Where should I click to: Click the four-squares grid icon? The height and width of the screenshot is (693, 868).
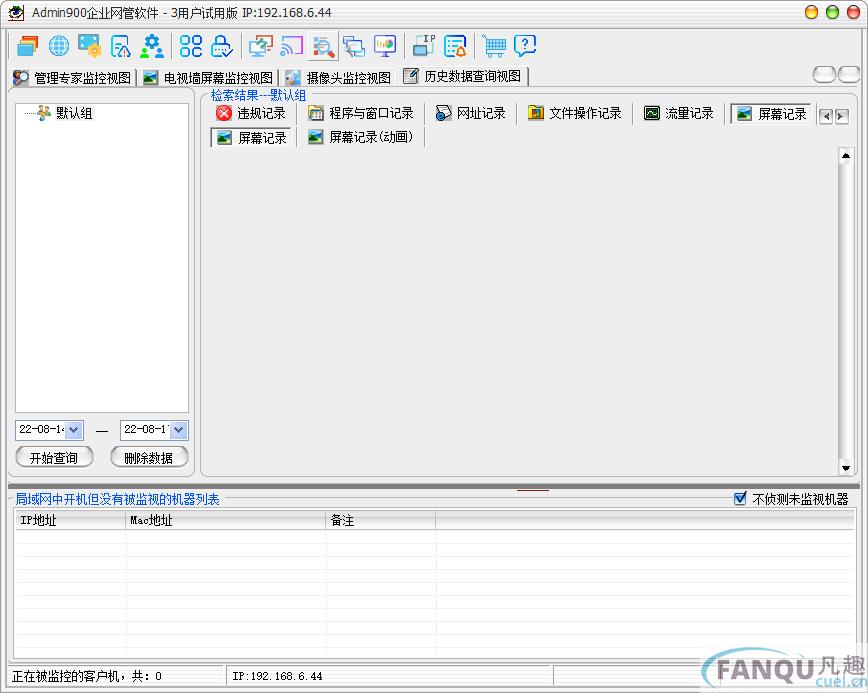190,46
